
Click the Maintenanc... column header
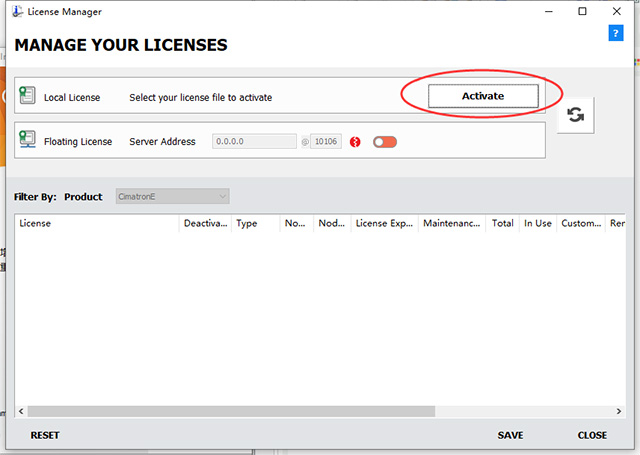tap(452, 223)
